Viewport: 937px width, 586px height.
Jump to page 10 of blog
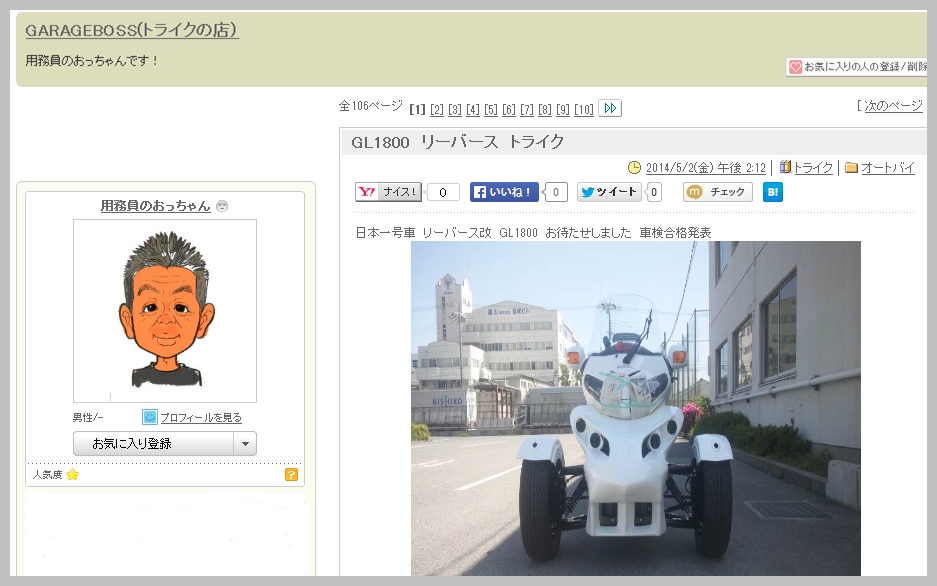(x=584, y=109)
